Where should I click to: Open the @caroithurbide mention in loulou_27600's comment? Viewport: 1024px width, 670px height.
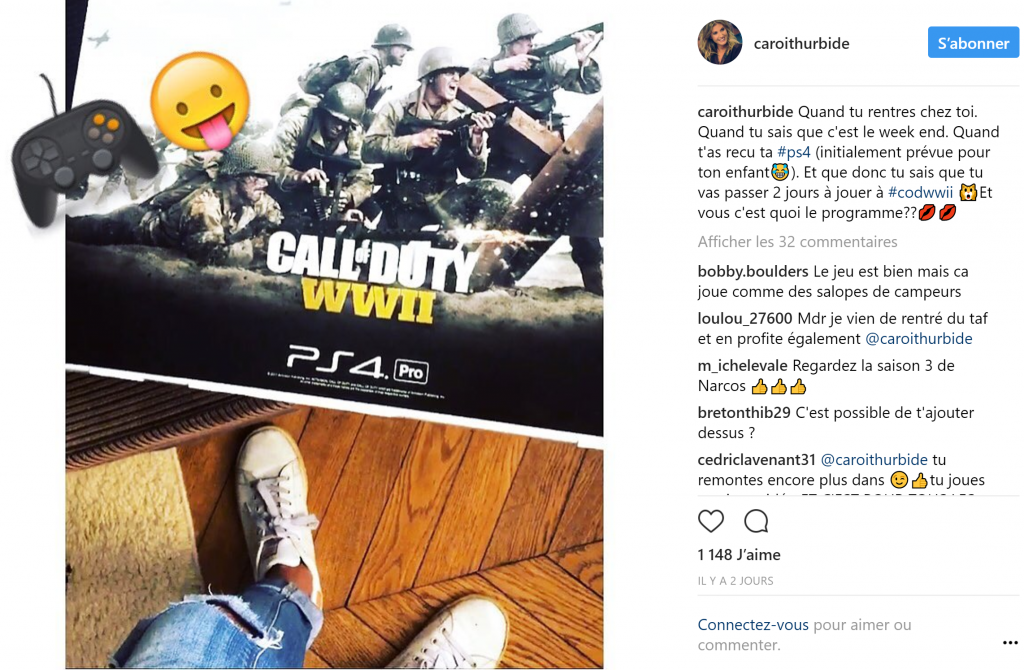click(919, 339)
